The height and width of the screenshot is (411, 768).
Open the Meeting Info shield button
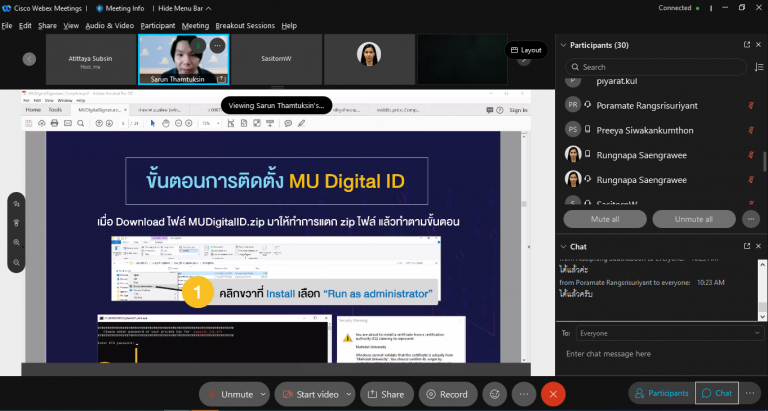point(120,8)
